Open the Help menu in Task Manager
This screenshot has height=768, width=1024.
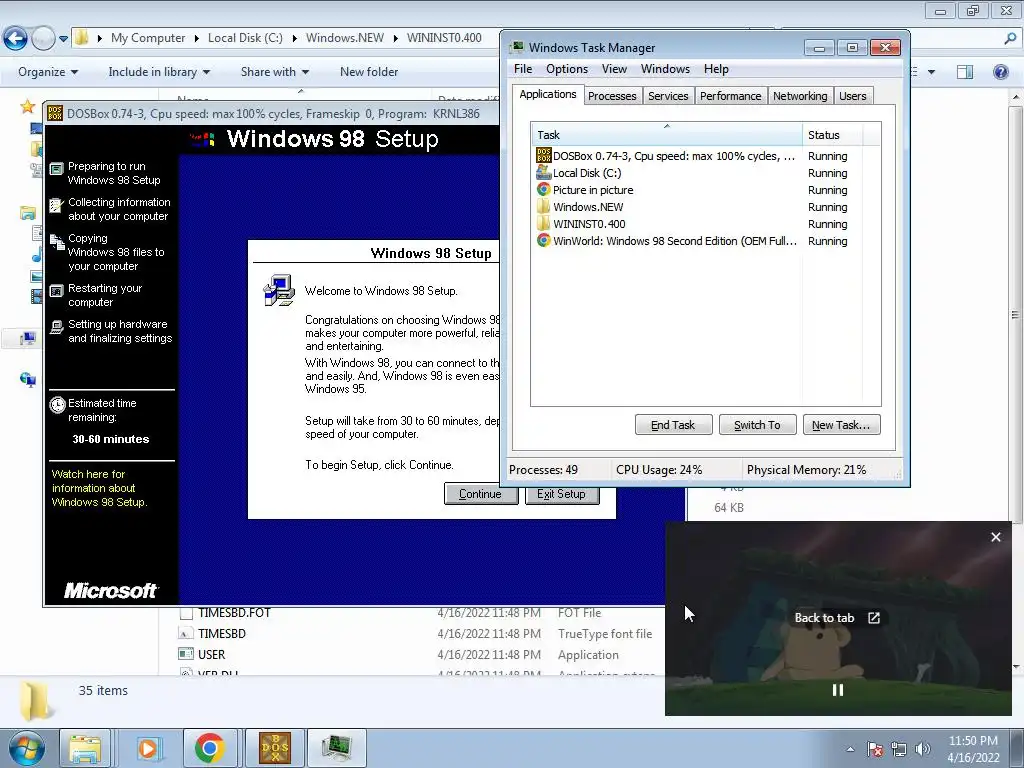point(716,69)
